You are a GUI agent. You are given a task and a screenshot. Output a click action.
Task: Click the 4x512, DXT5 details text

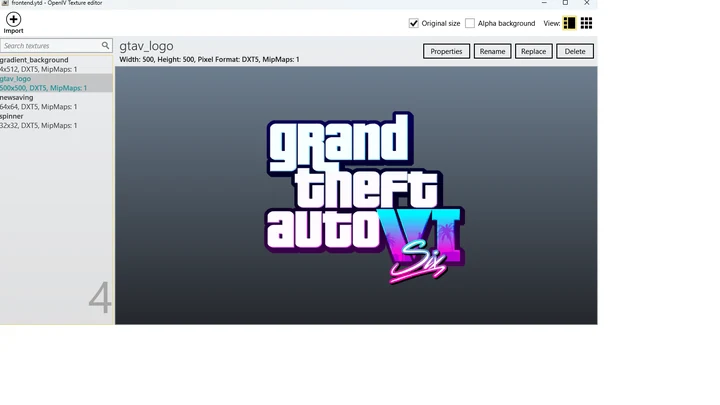click(39, 69)
